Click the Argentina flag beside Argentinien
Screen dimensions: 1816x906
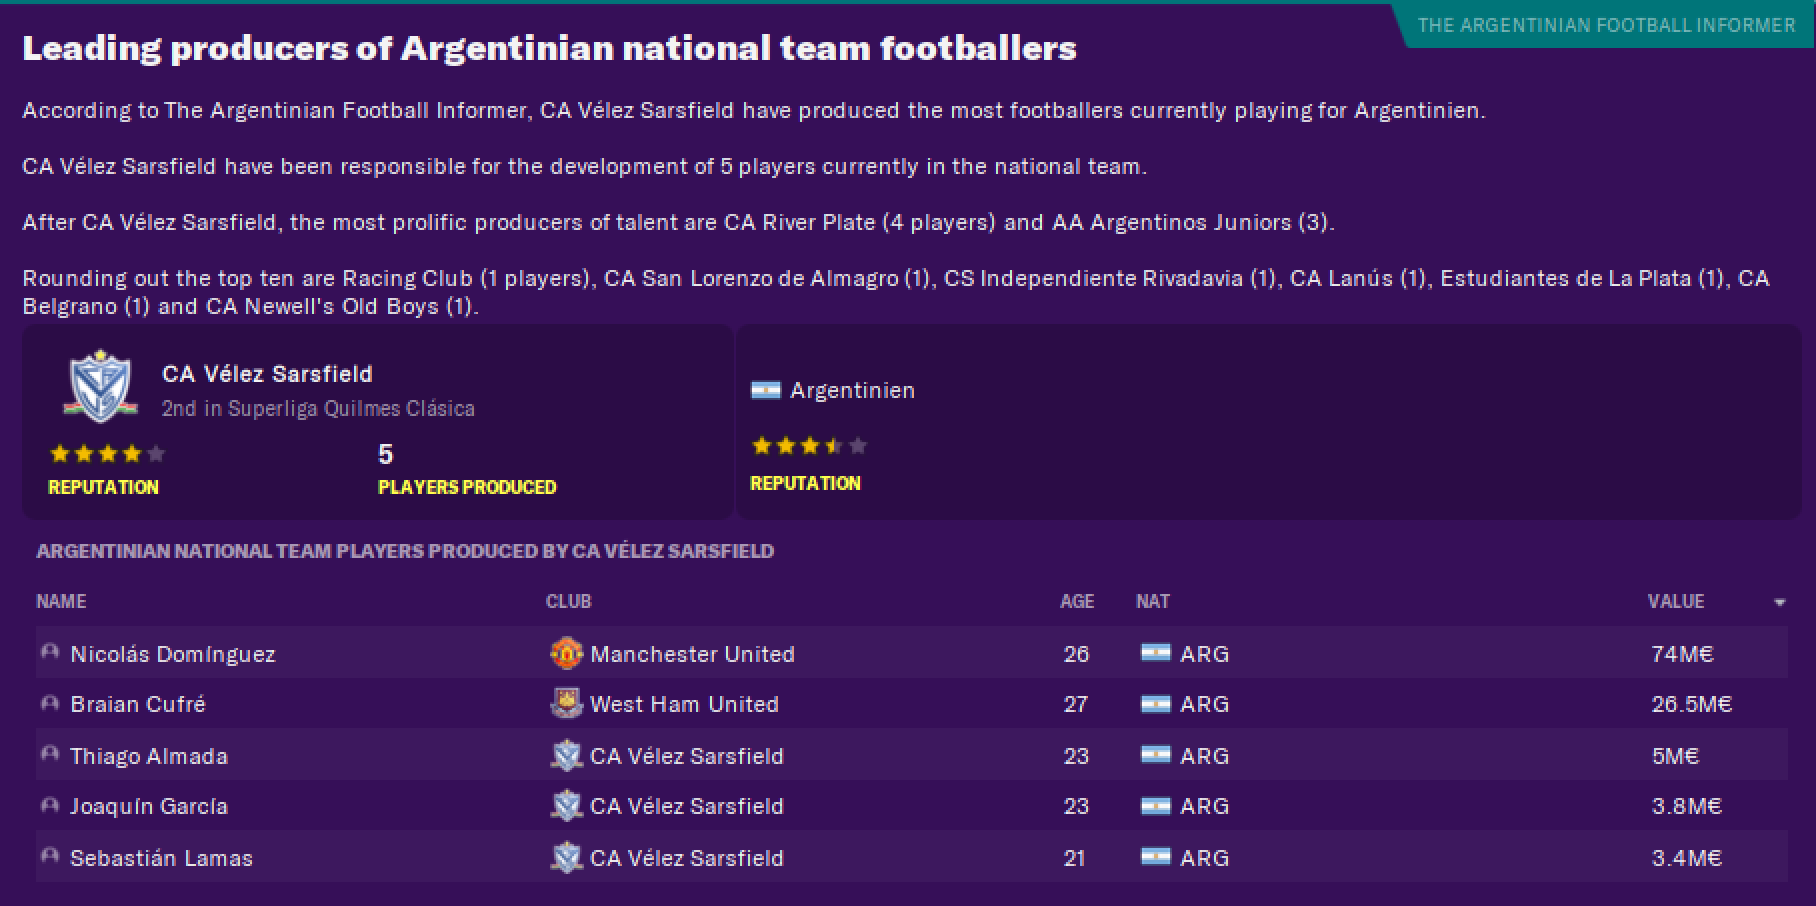point(766,390)
